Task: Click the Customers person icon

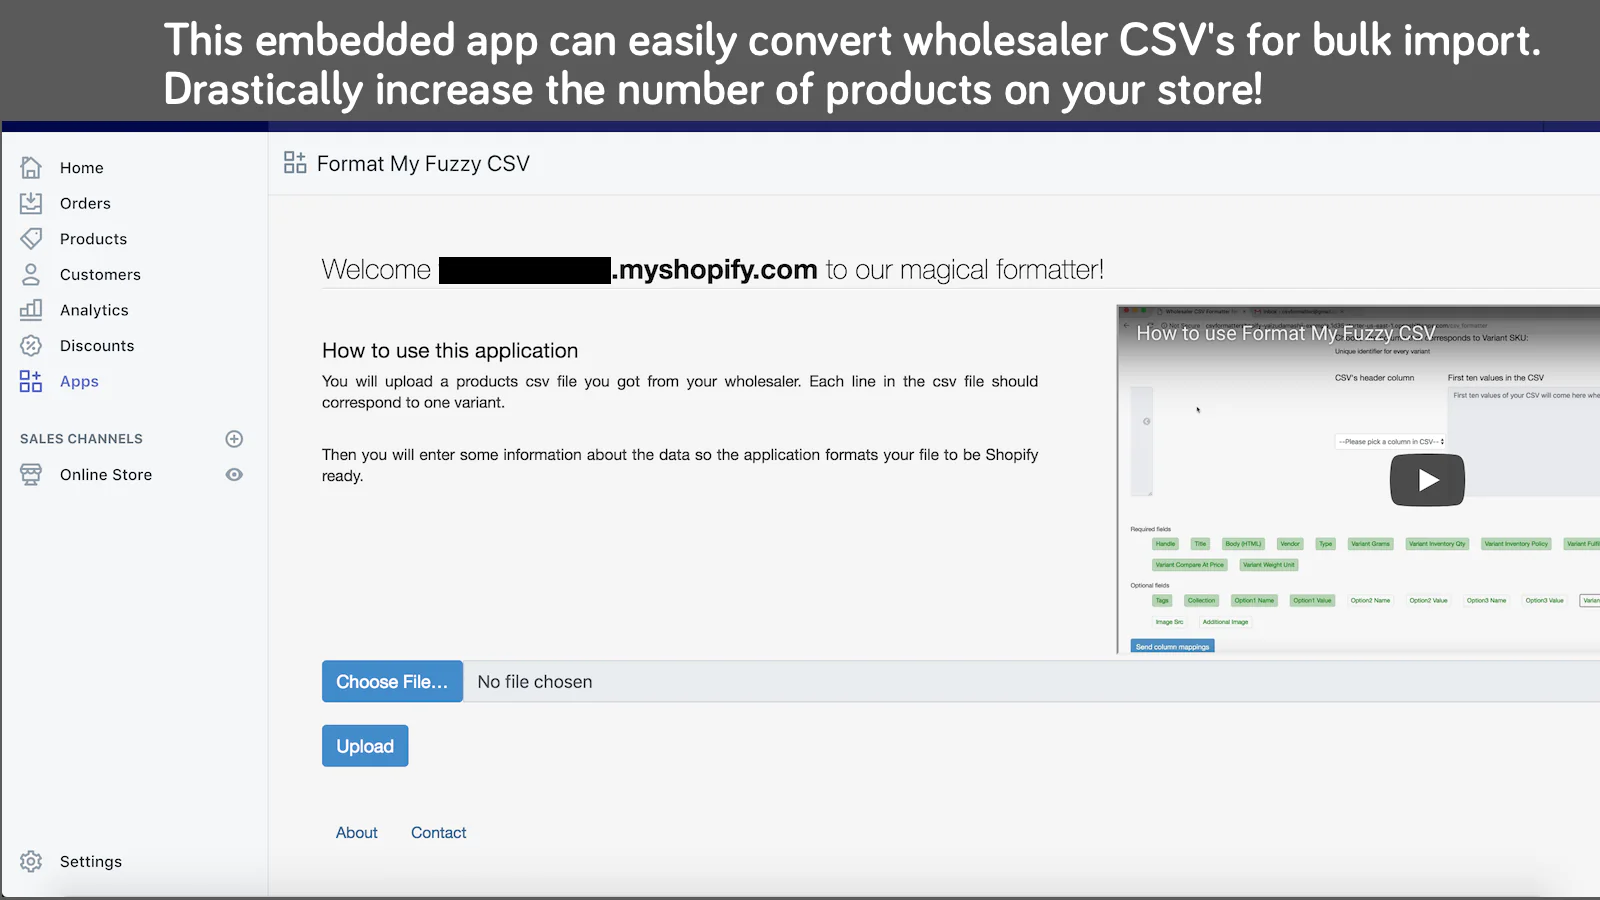Action: pos(31,274)
